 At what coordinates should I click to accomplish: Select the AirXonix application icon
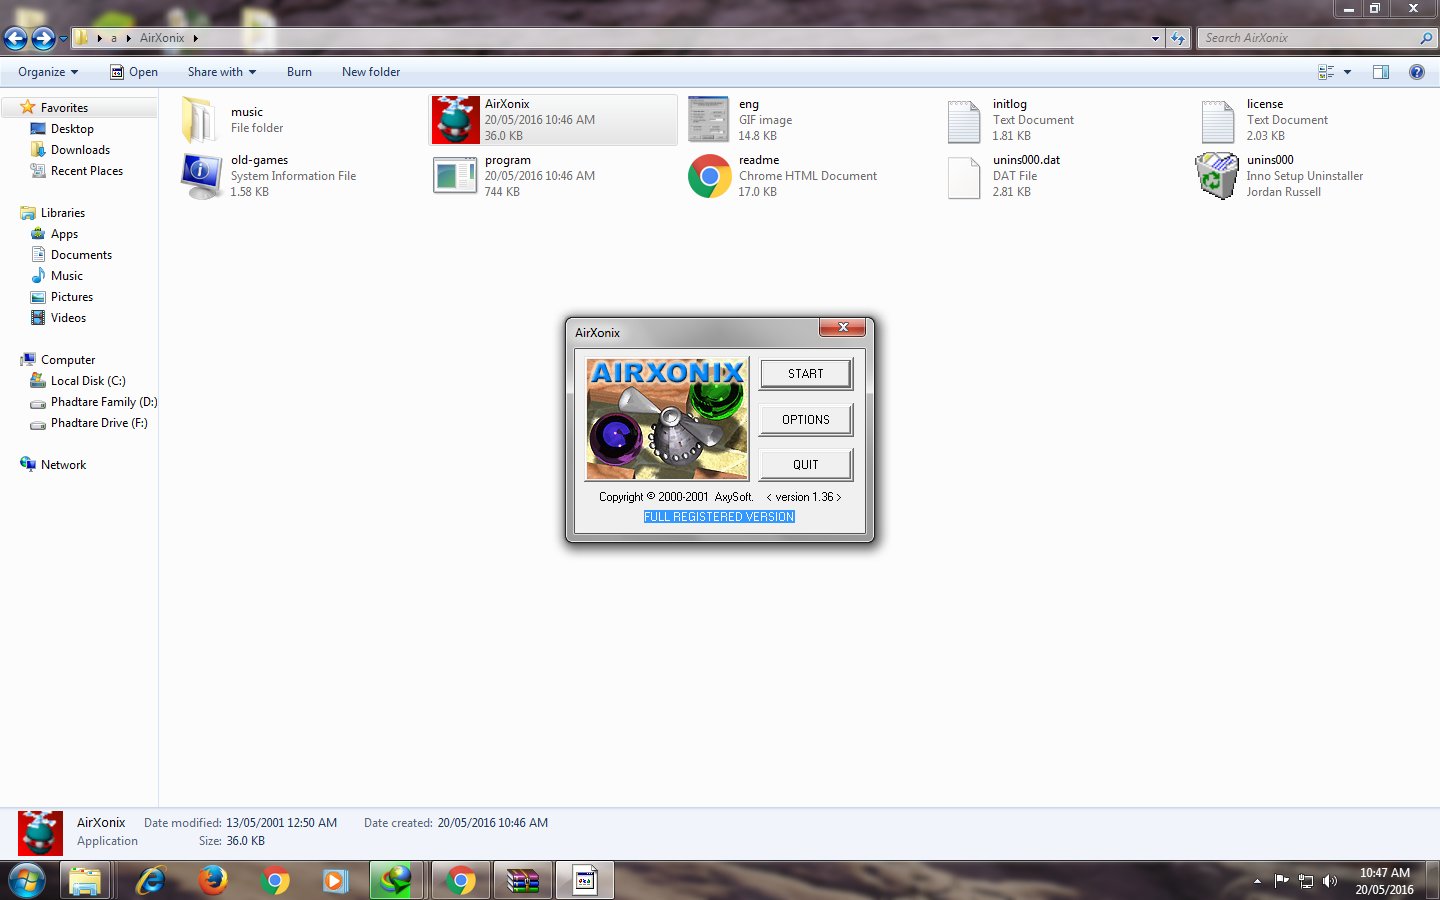(455, 120)
